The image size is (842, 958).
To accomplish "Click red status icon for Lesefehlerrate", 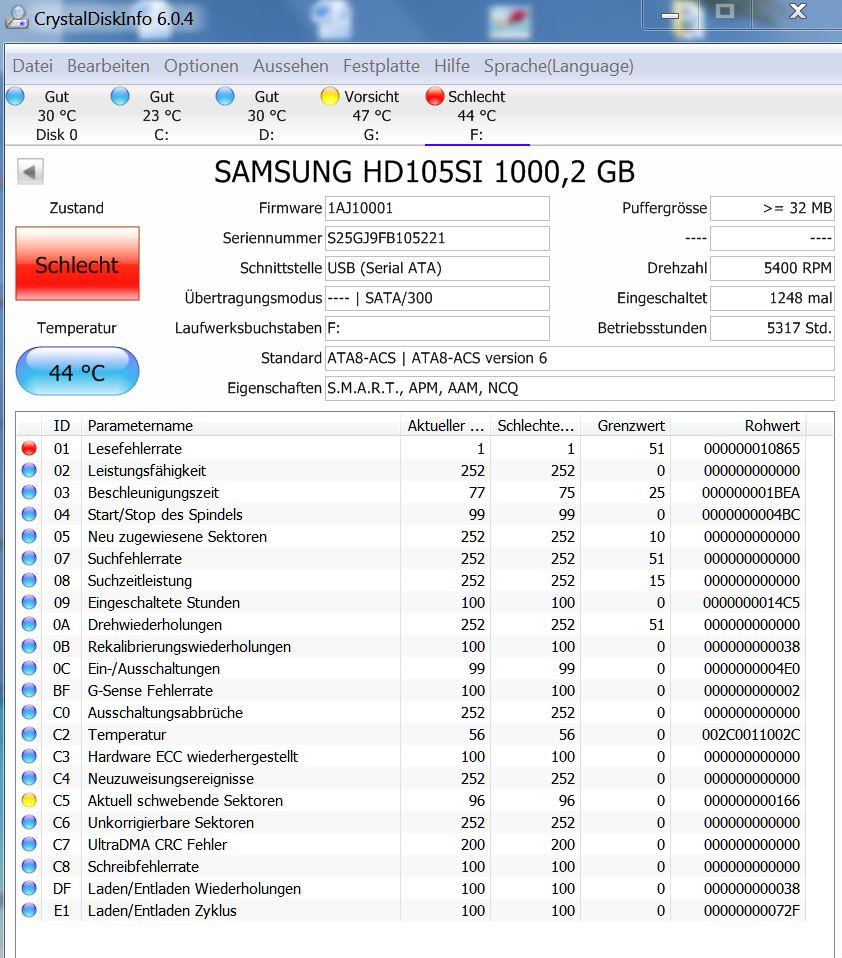I will [x=29, y=448].
